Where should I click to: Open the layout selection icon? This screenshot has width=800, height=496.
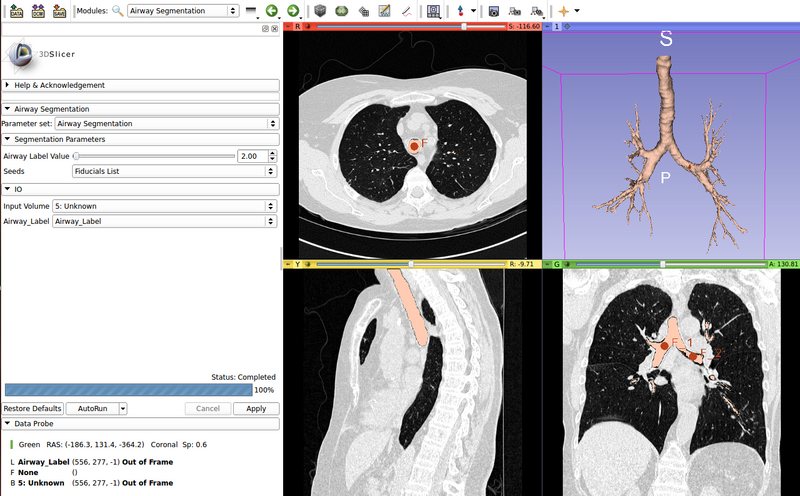[434, 11]
